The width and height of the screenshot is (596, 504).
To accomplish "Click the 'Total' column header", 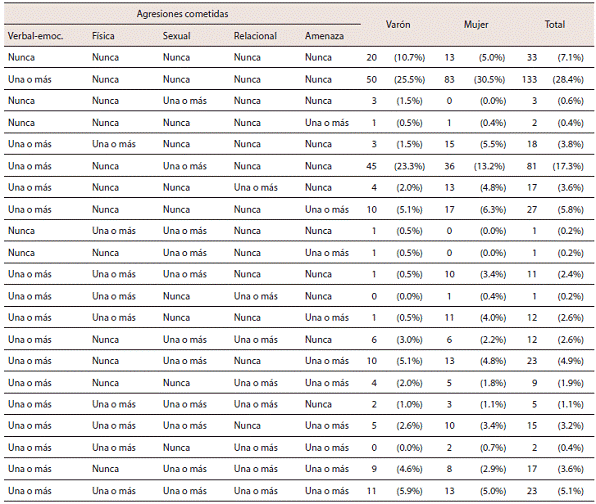I will pyautogui.click(x=555, y=25).
